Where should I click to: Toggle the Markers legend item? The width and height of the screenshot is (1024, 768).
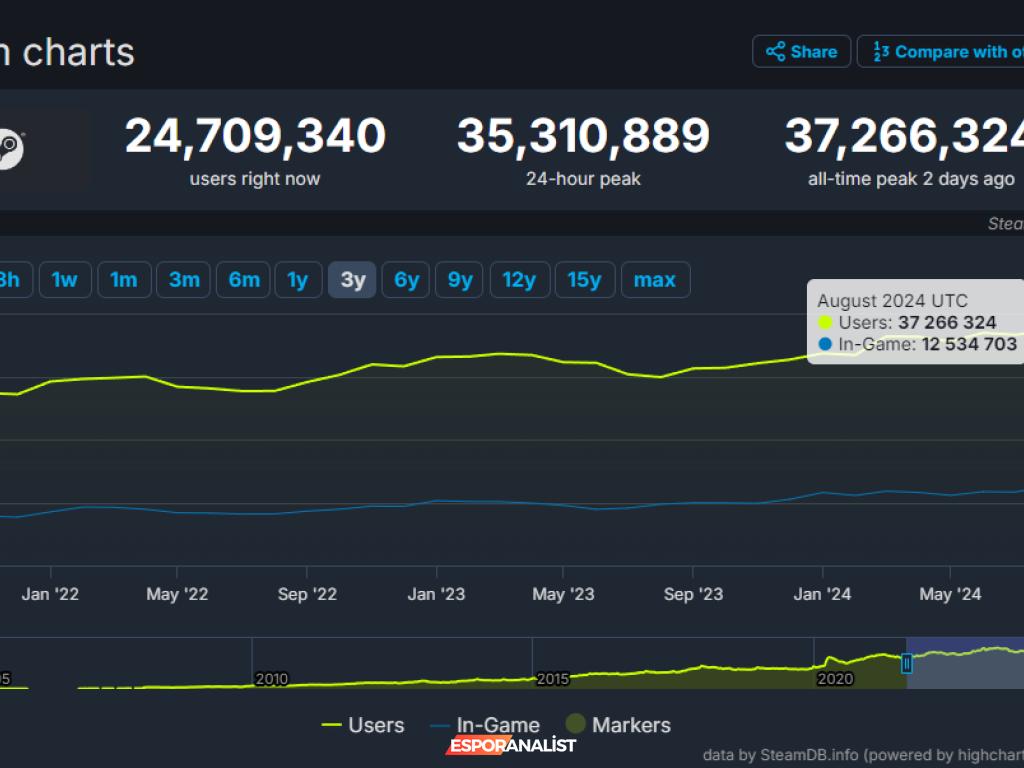[618, 725]
